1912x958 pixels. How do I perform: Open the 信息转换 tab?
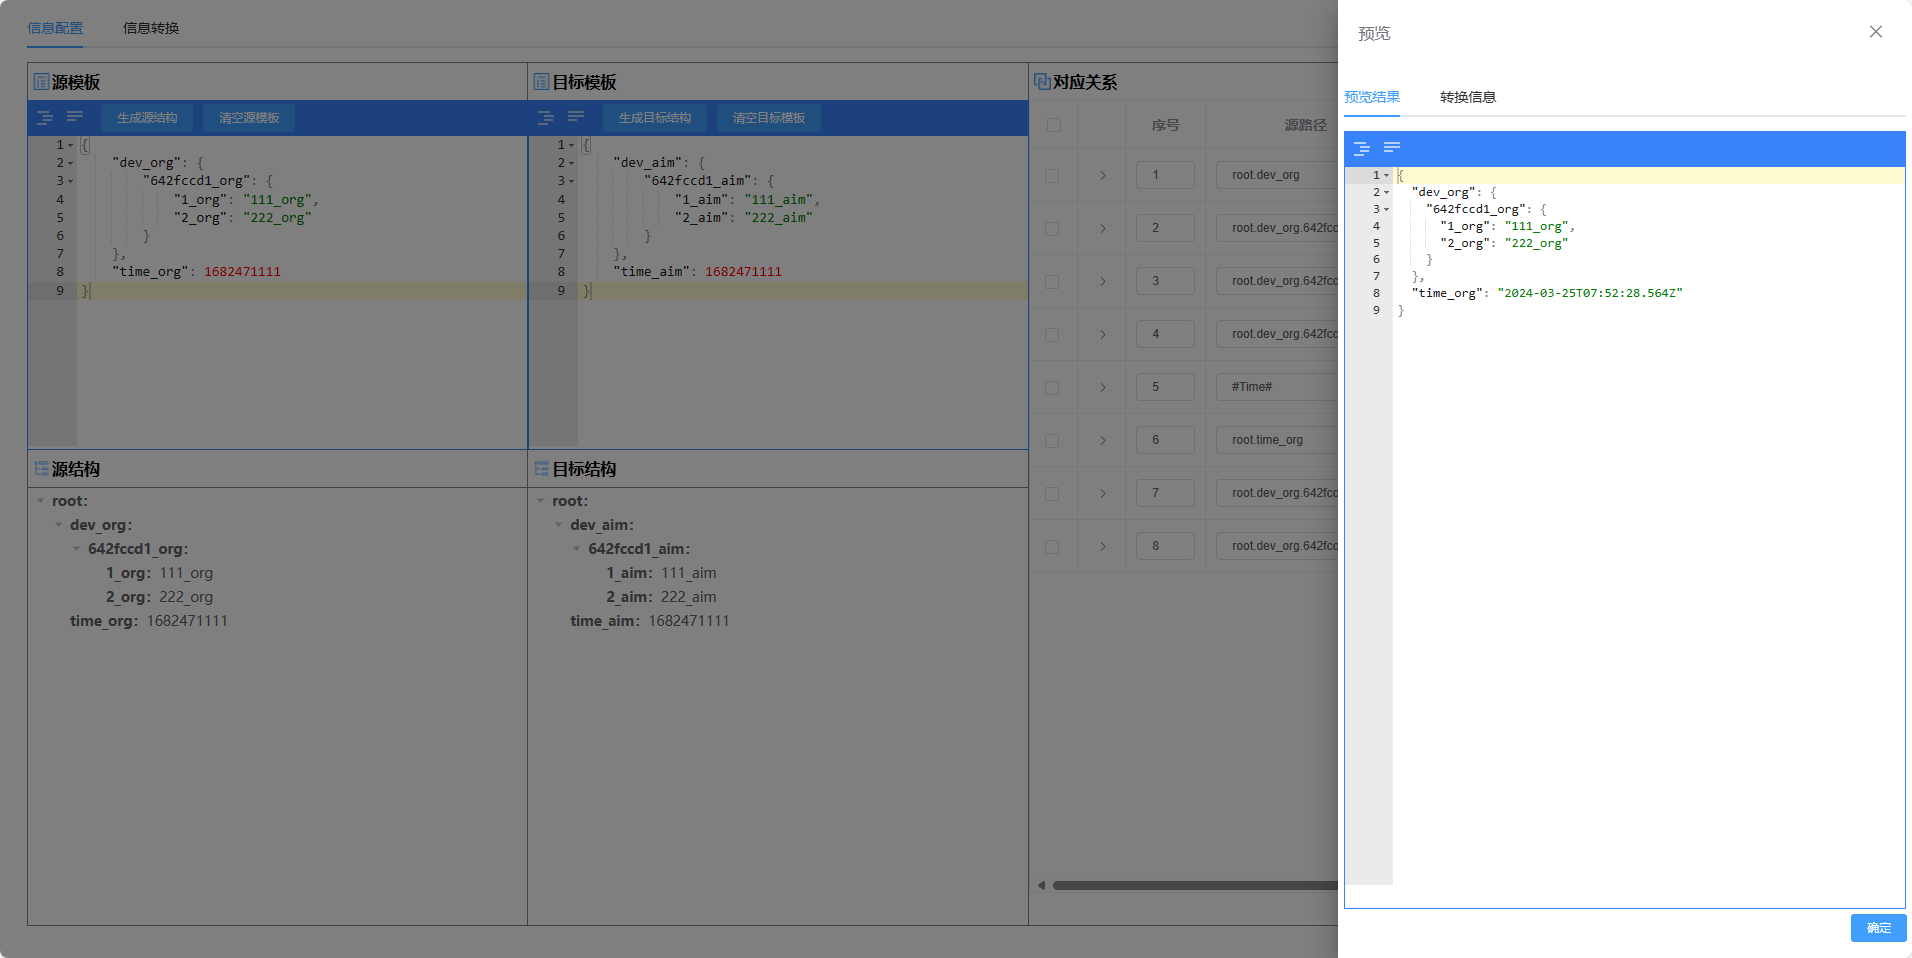tap(151, 28)
